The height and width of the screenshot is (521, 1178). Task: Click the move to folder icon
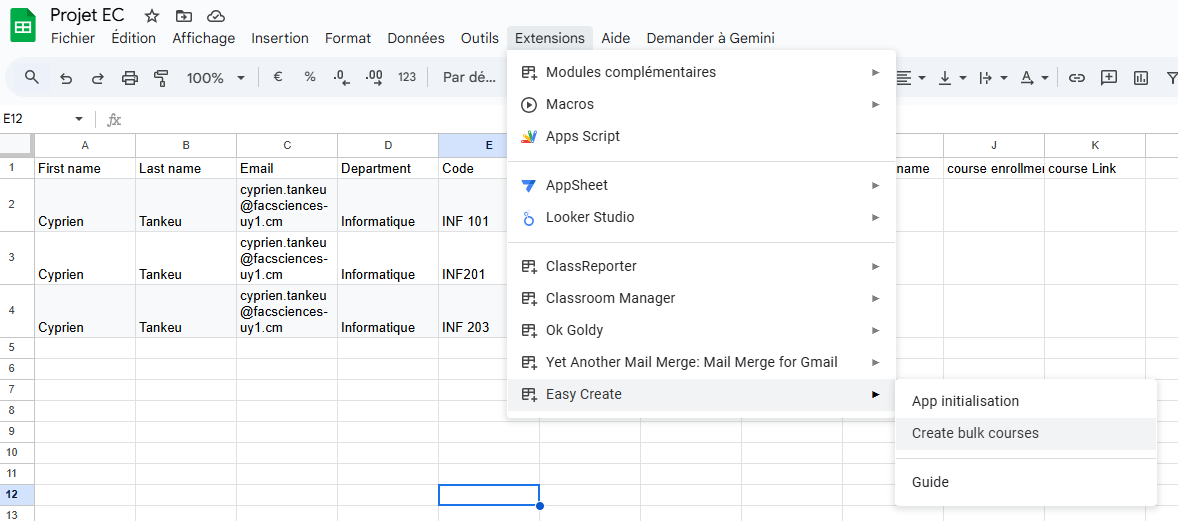(x=183, y=16)
